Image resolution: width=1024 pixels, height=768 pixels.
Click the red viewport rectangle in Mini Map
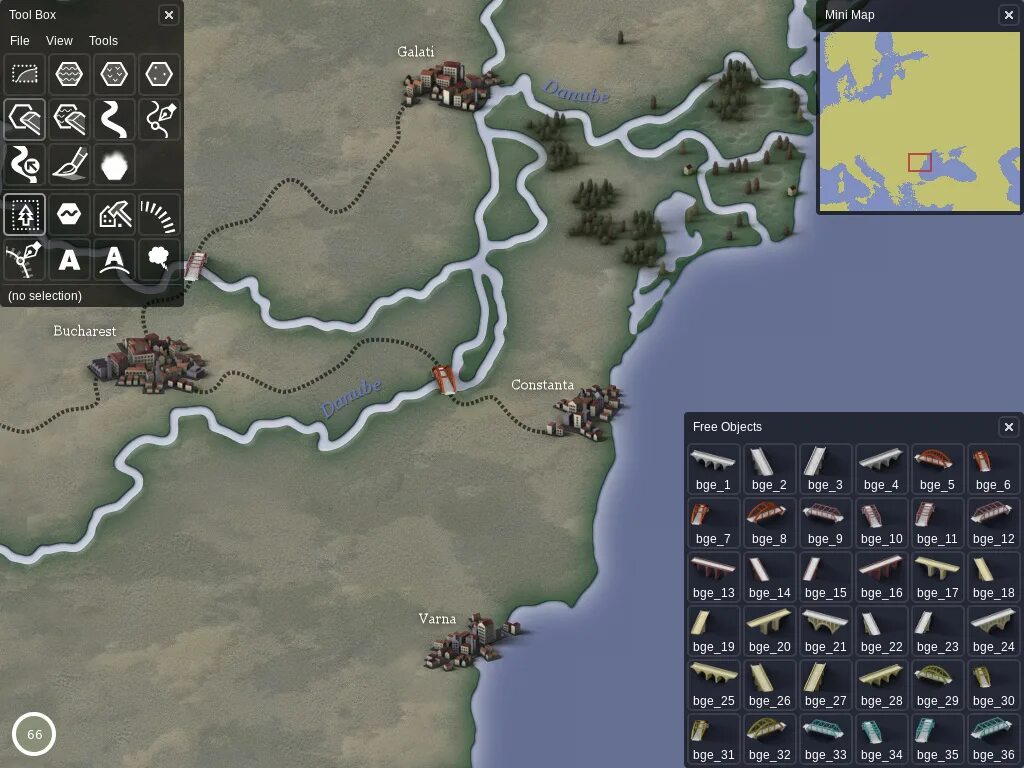[920, 163]
